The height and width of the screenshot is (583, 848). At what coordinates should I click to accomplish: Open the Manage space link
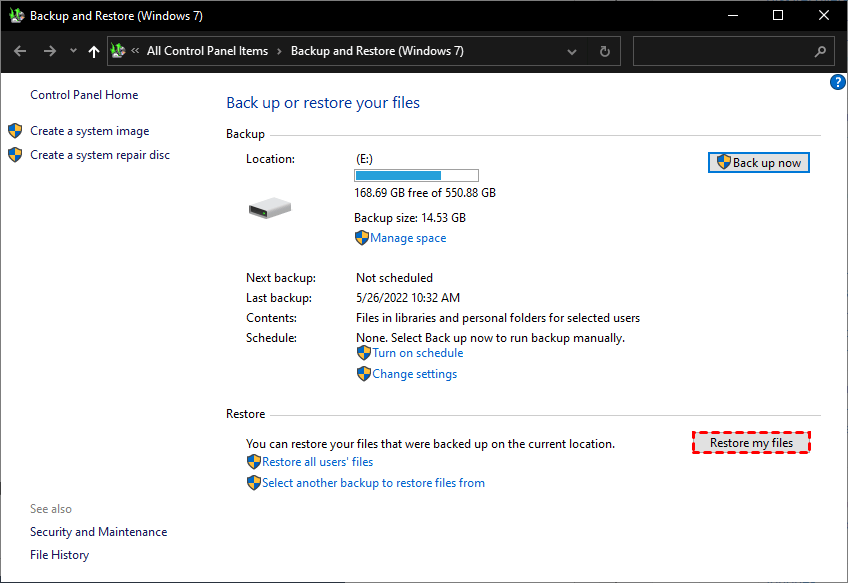pos(408,238)
